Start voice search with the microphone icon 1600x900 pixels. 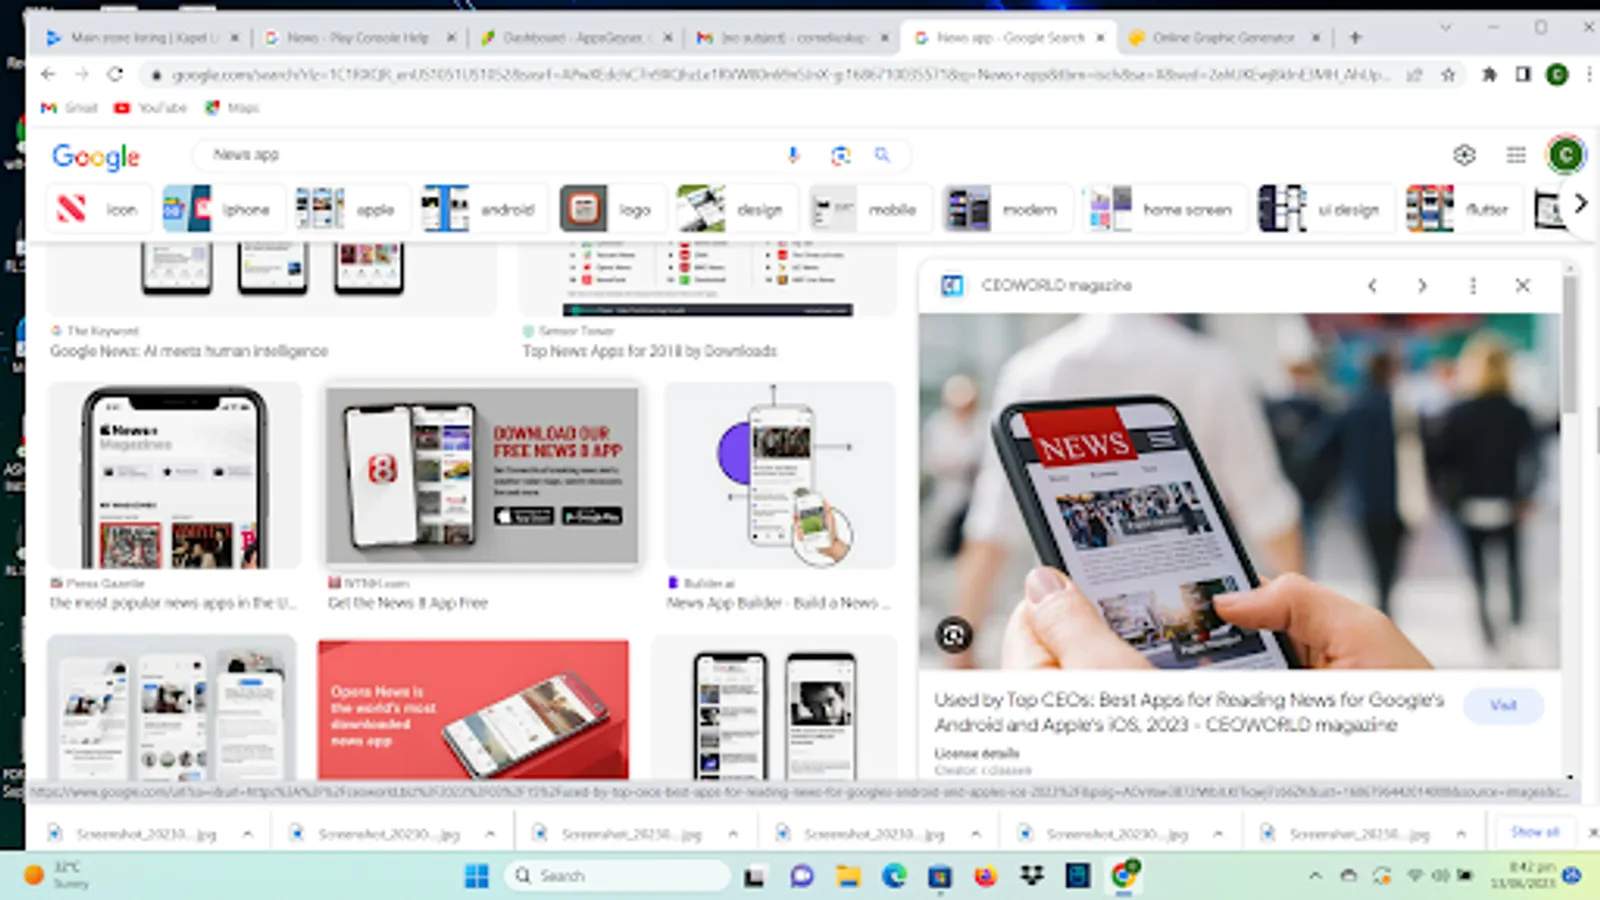(793, 155)
